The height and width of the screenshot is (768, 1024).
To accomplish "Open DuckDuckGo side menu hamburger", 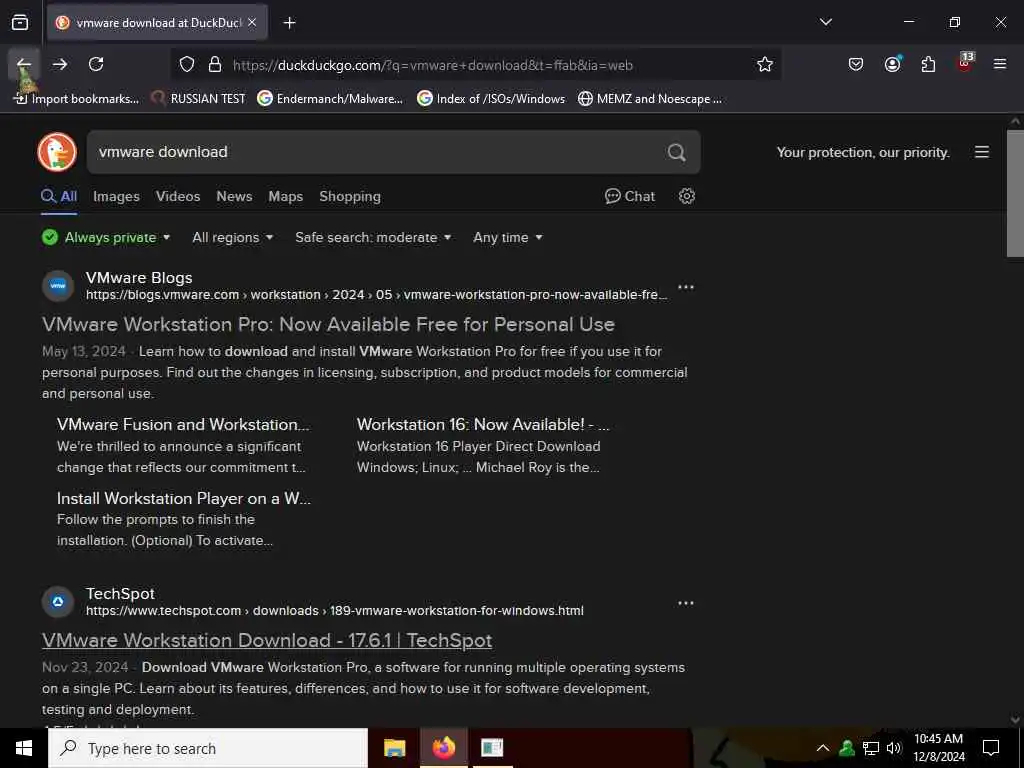I will pyautogui.click(x=982, y=152).
